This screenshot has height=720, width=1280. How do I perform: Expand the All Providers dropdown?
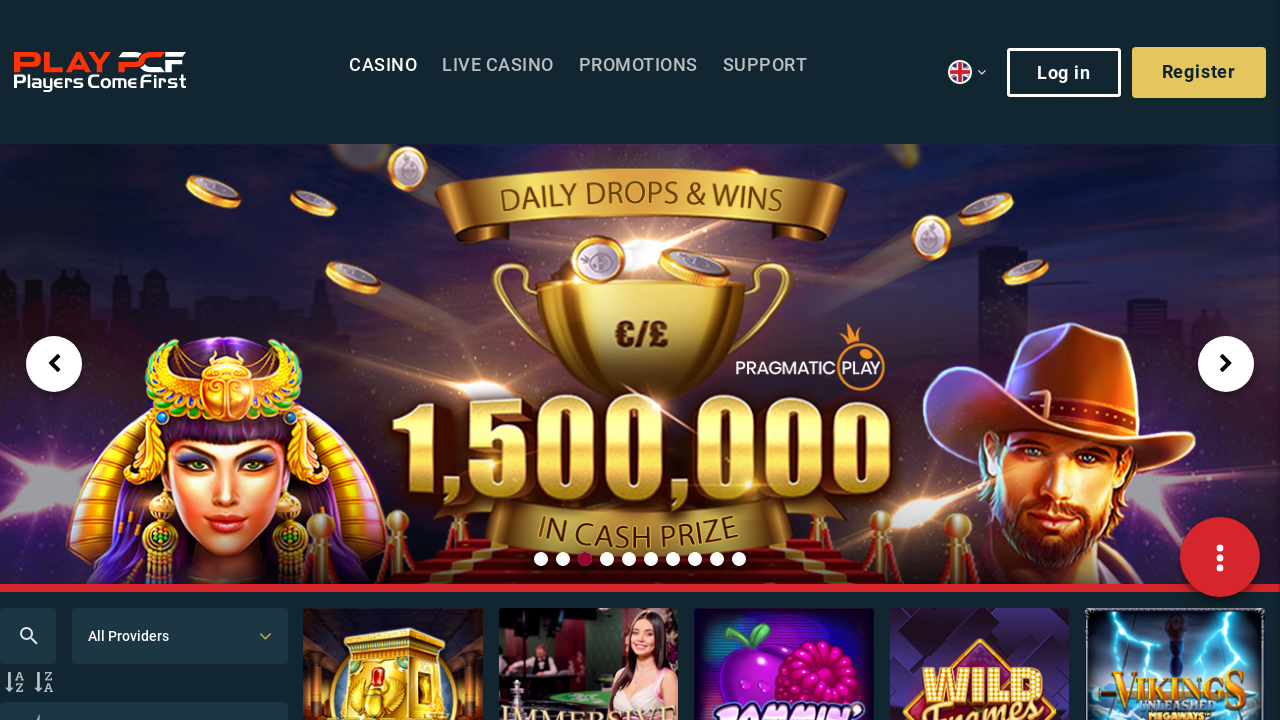[x=180, y=636]
